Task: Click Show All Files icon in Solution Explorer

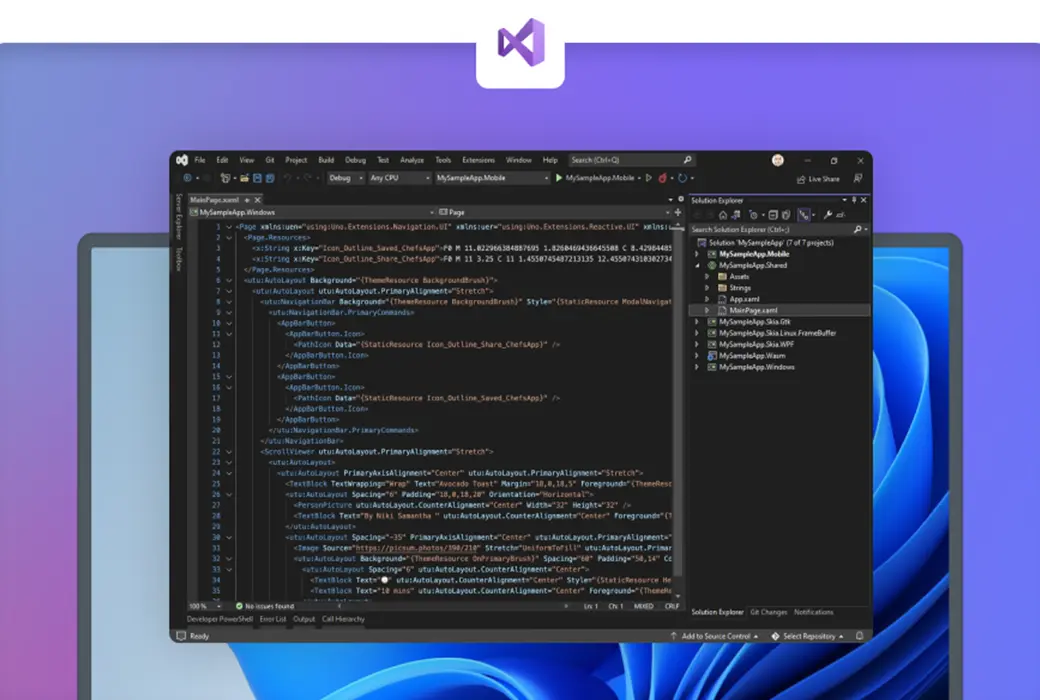Action: (x=786, y=214)
